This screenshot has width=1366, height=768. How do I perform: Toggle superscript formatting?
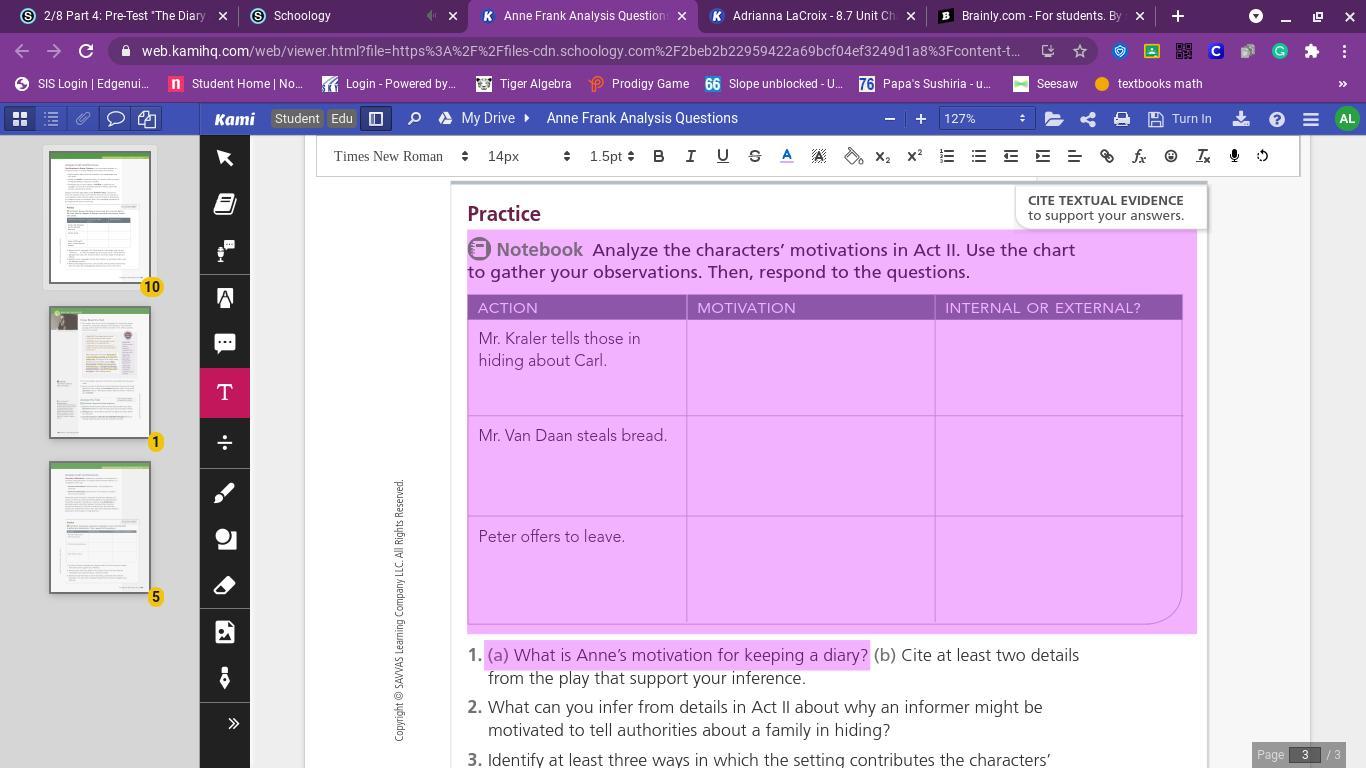[915, 156]
